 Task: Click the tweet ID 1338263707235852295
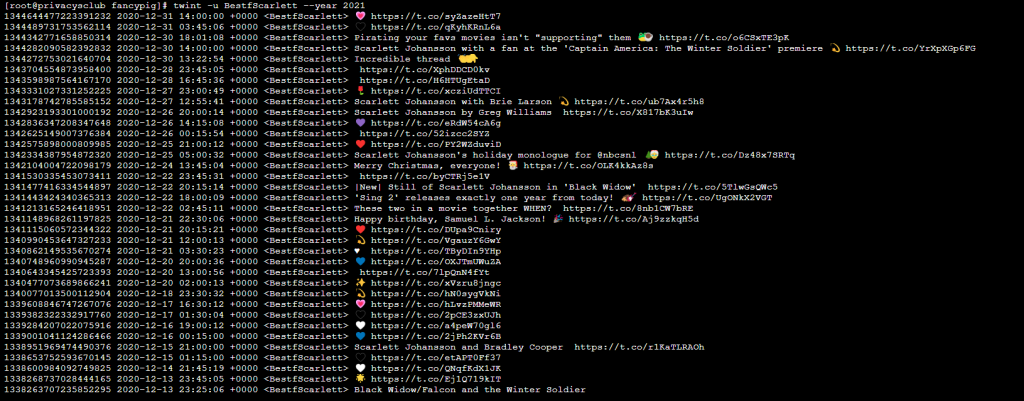(57, 389)
